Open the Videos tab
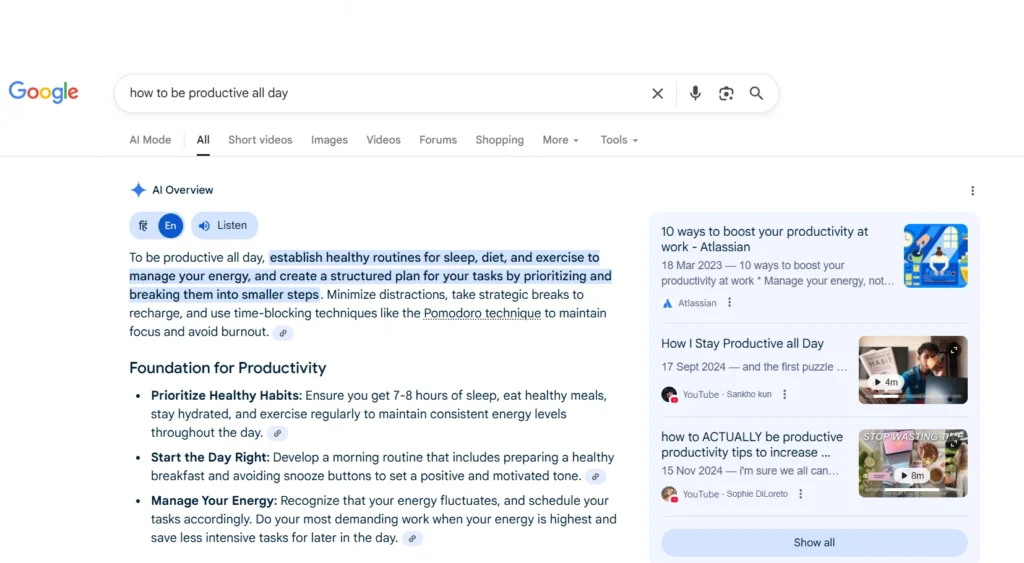Screen dimensions: 1024x563 383,140
